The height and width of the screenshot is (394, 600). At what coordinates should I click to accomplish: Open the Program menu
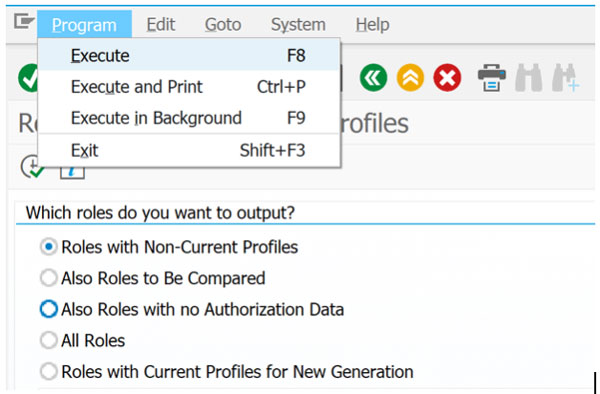pyautogui.click(x=84, y=24)
